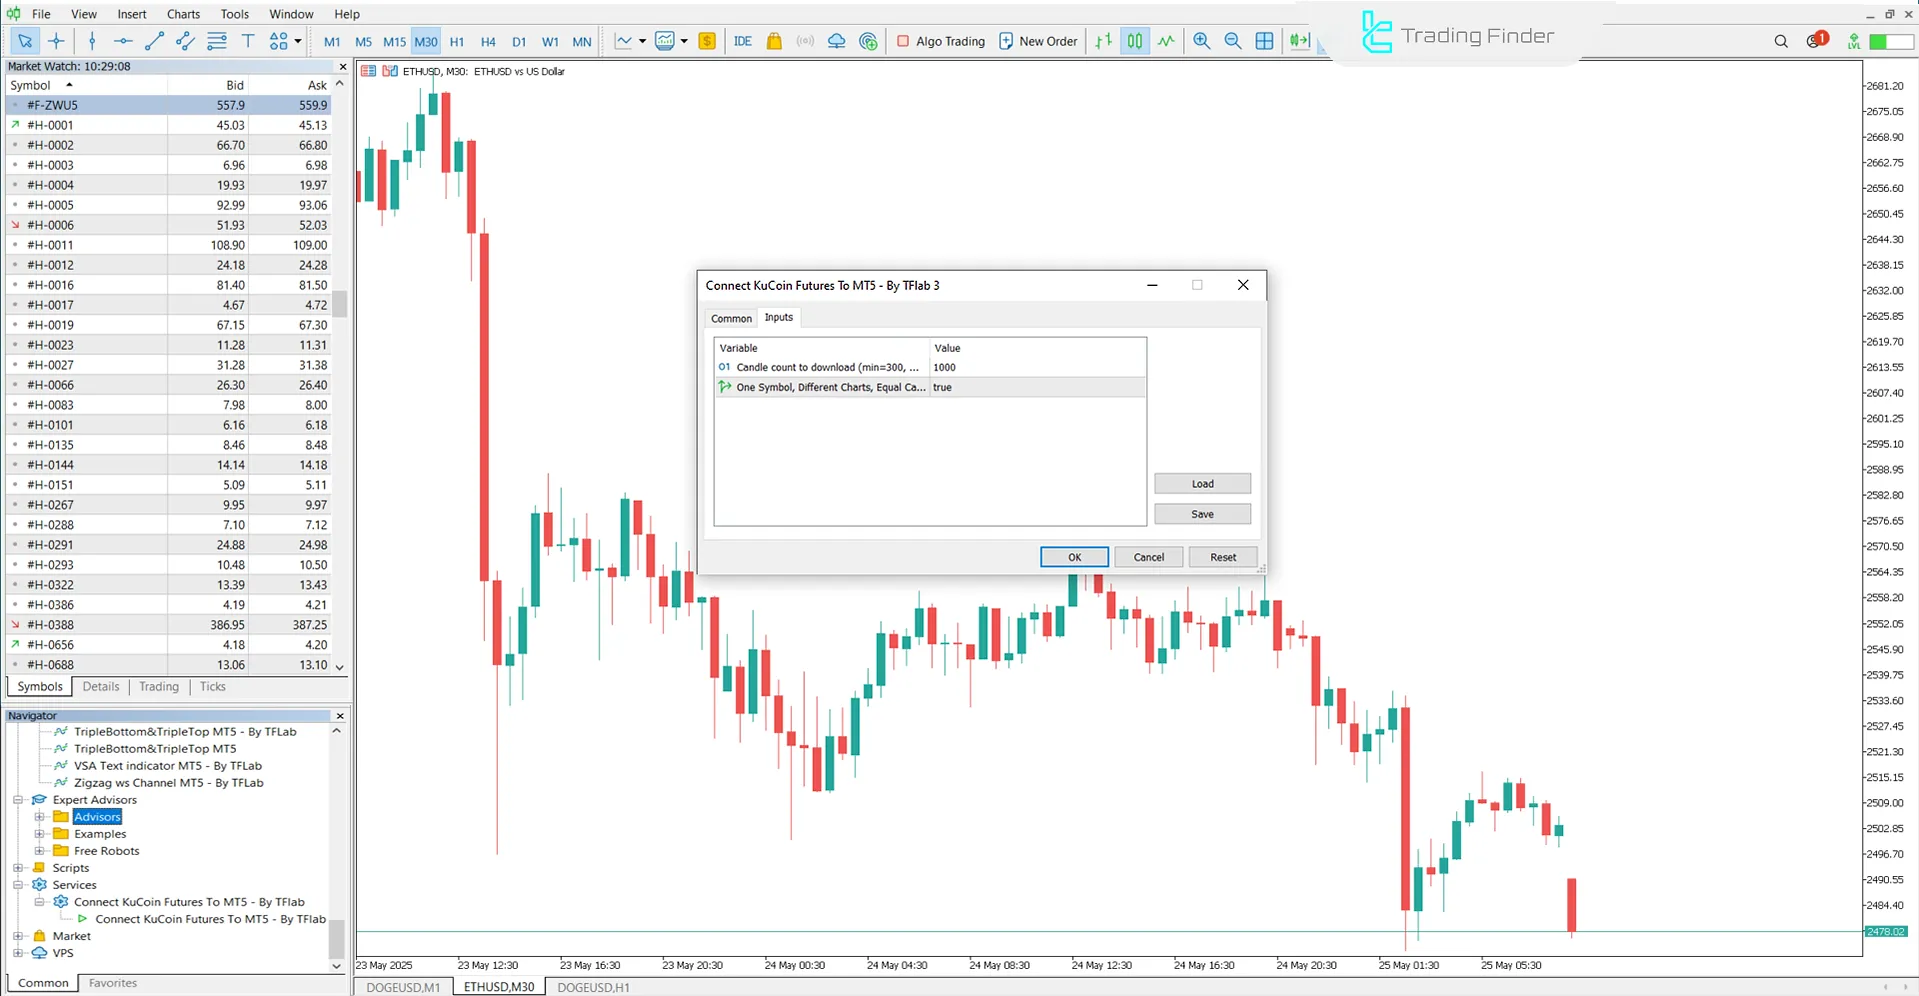Open the Charts menu
Screen dimensions: 1919x996
tap(183, 13)
